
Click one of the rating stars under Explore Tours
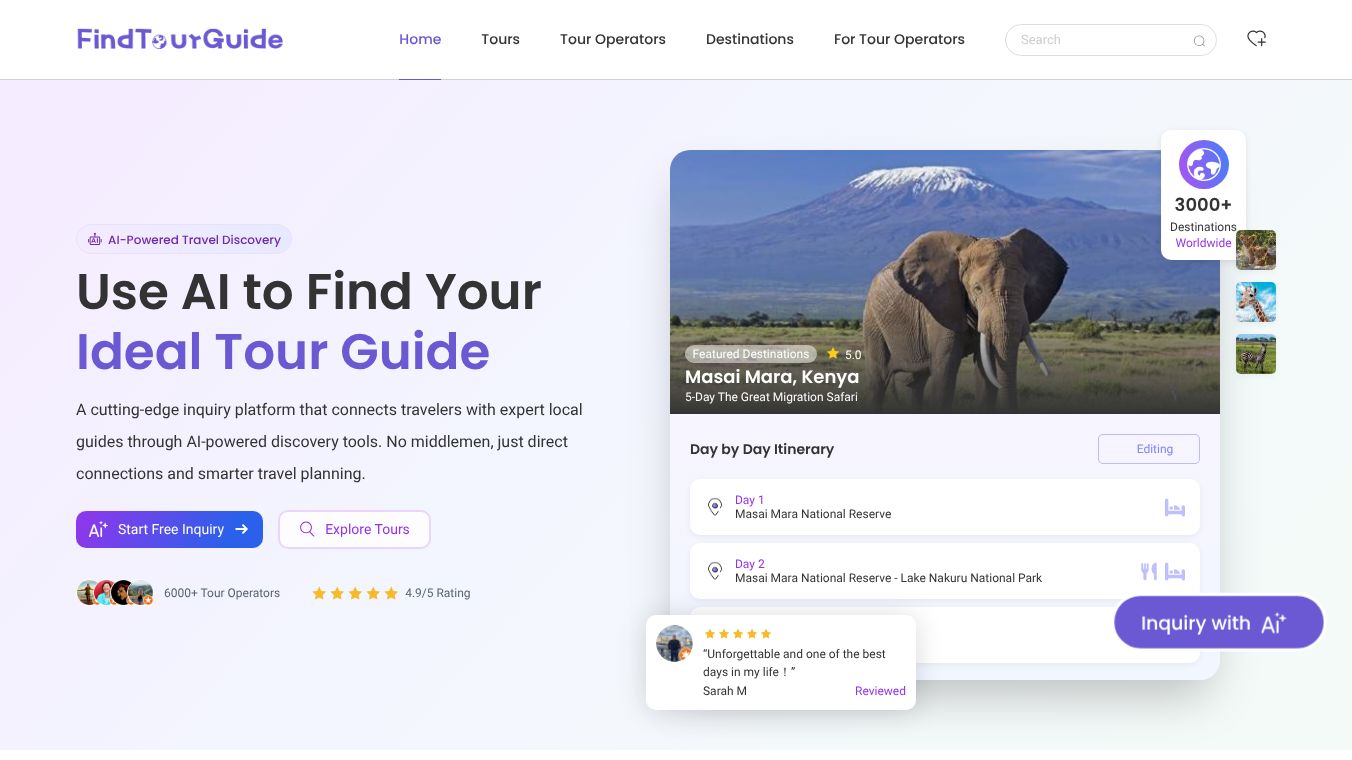click(355, 593)
